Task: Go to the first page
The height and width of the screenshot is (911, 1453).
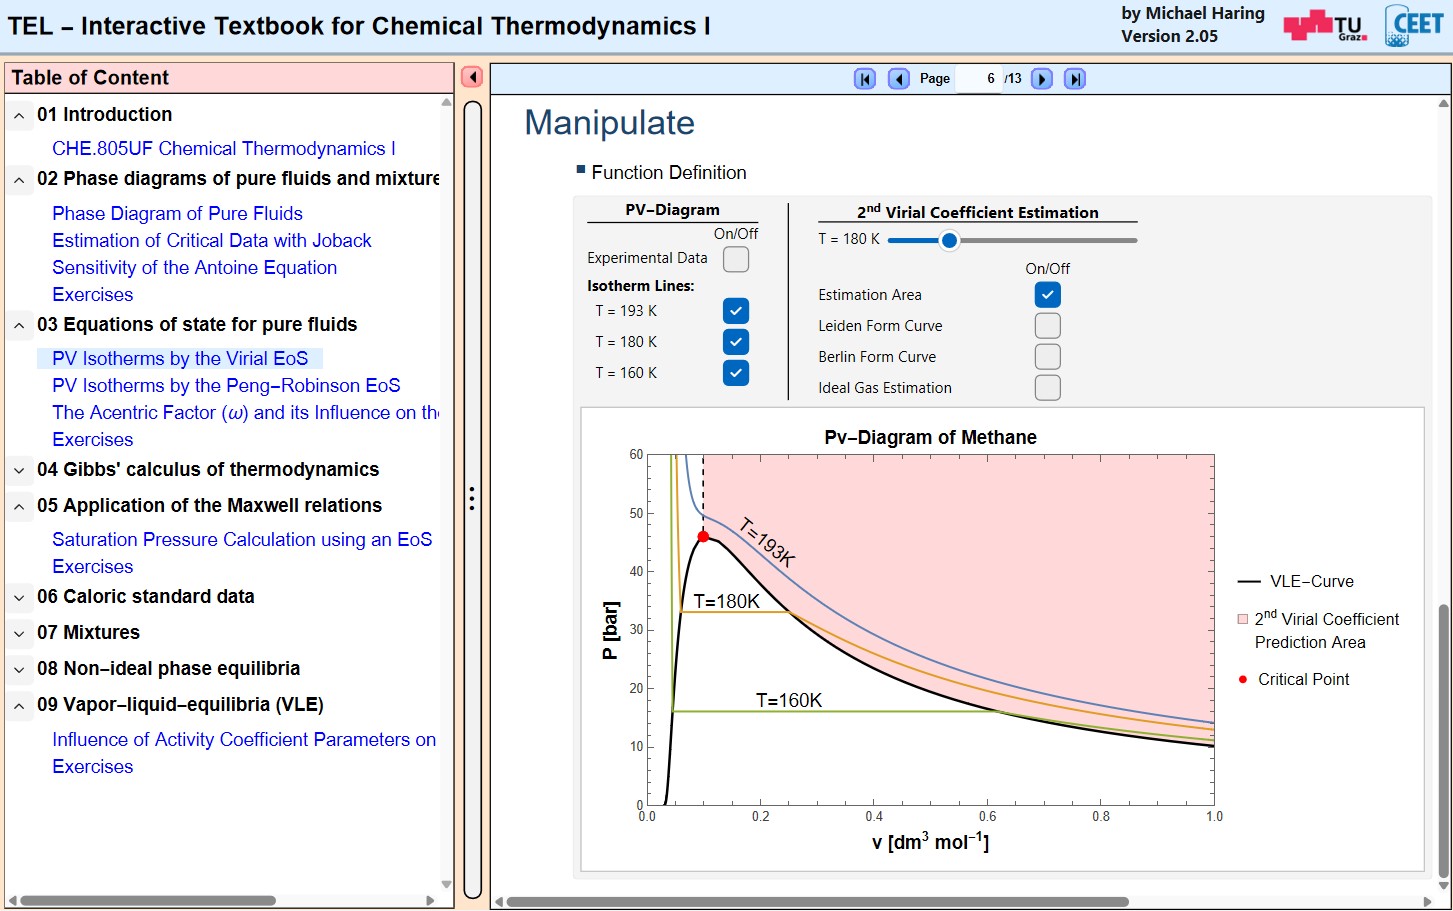Action: pyautogui.click(x=865, y=79)
